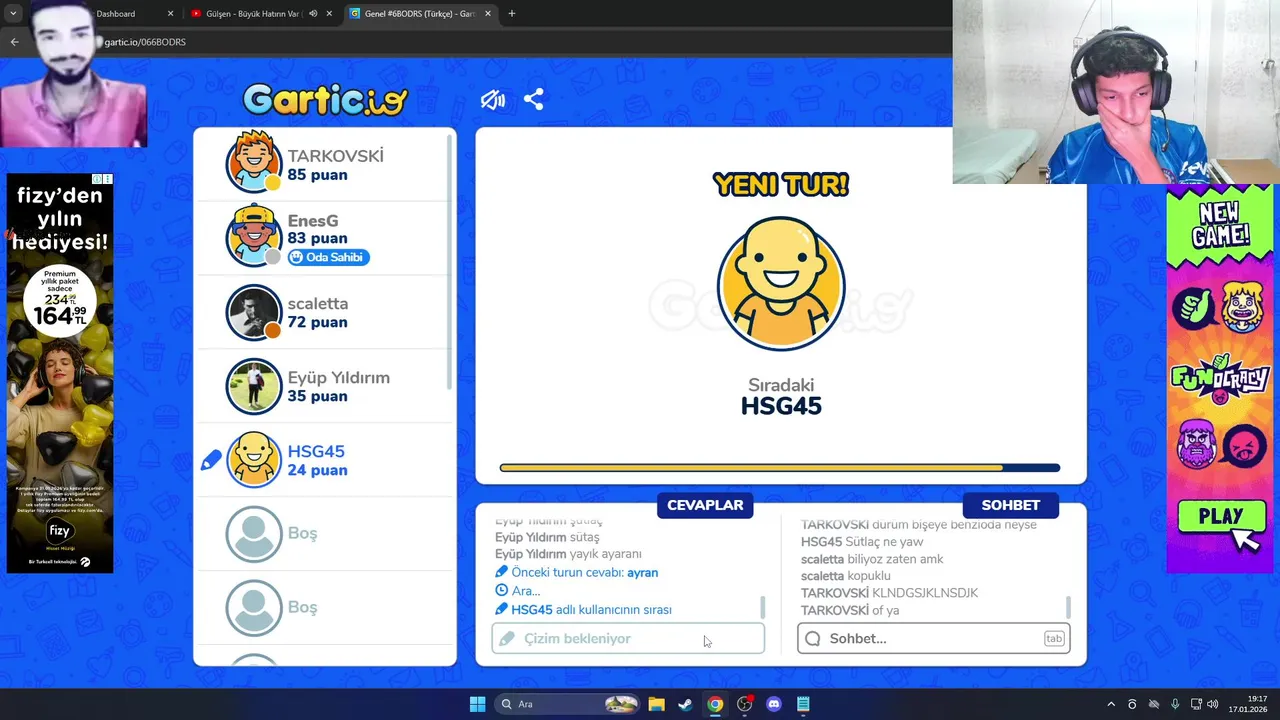Click the answers panel scrollbar
This screenshot has height=720, width=1280.
[763, 607]
